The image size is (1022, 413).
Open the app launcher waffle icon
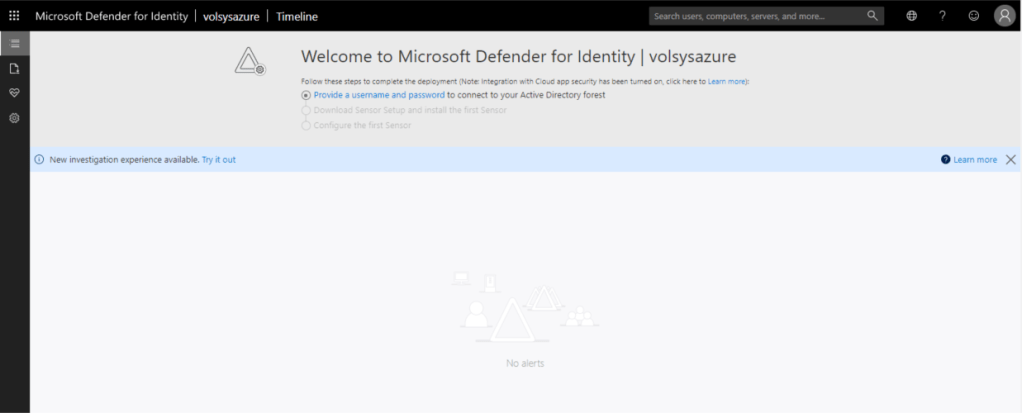coord(14,16)
